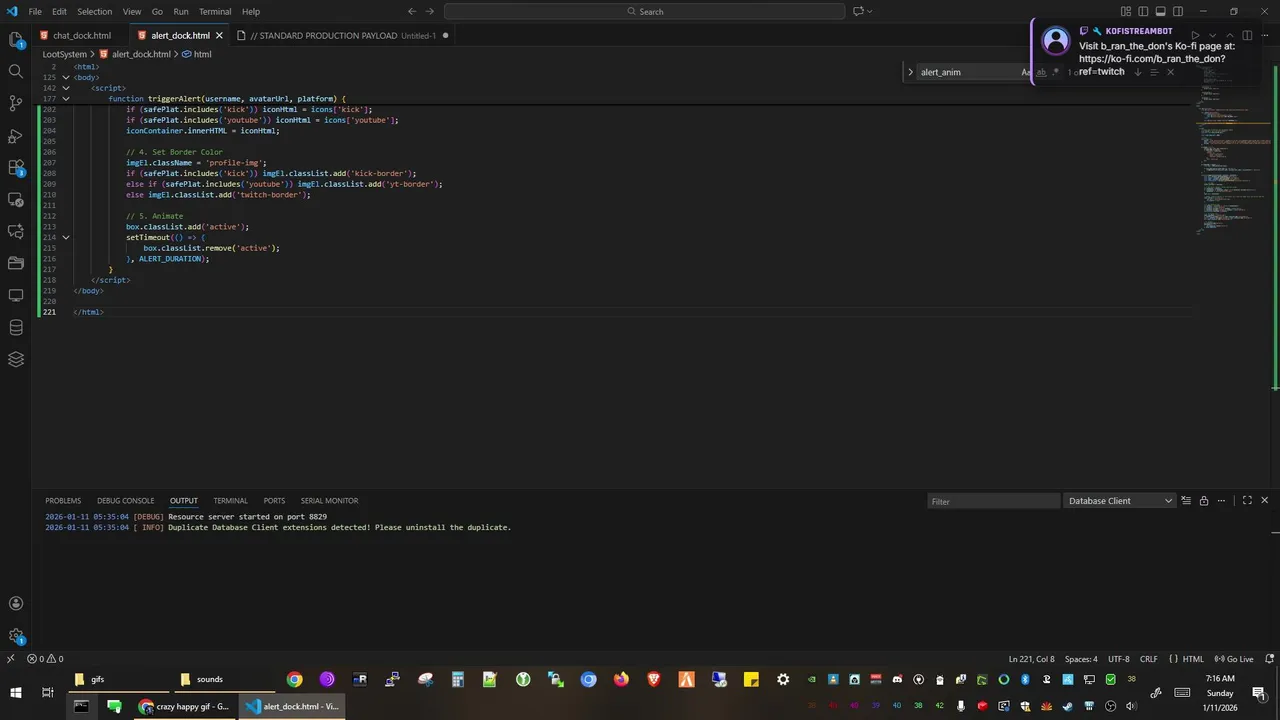
Task: Open the folder-shaped project manager icon in activity bar
Action: point(16,263)
